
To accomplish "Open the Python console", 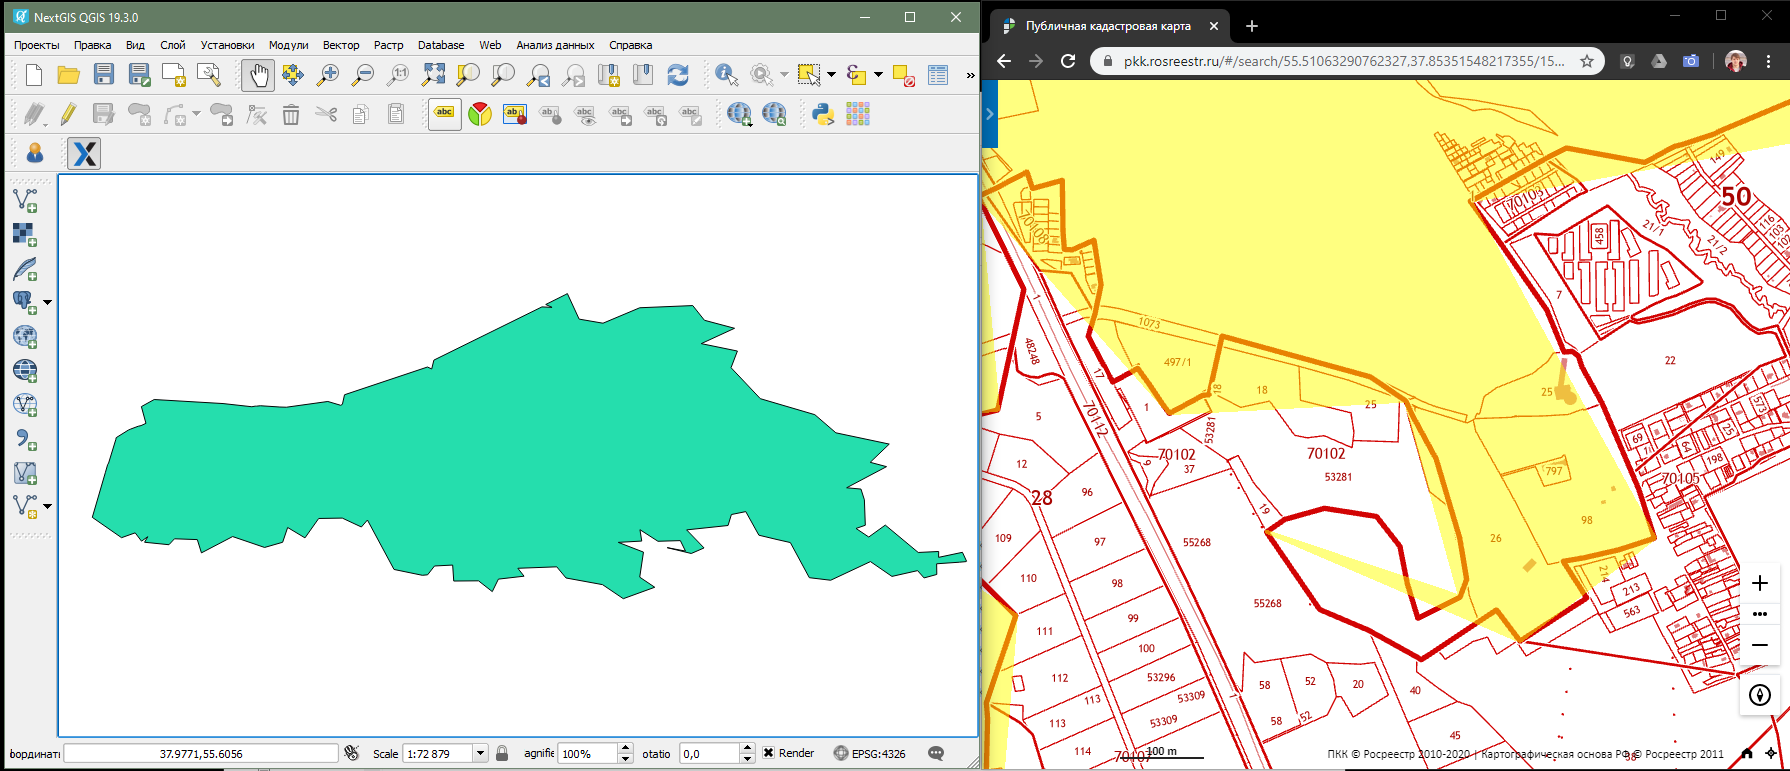I will click(x=823, y=115).
